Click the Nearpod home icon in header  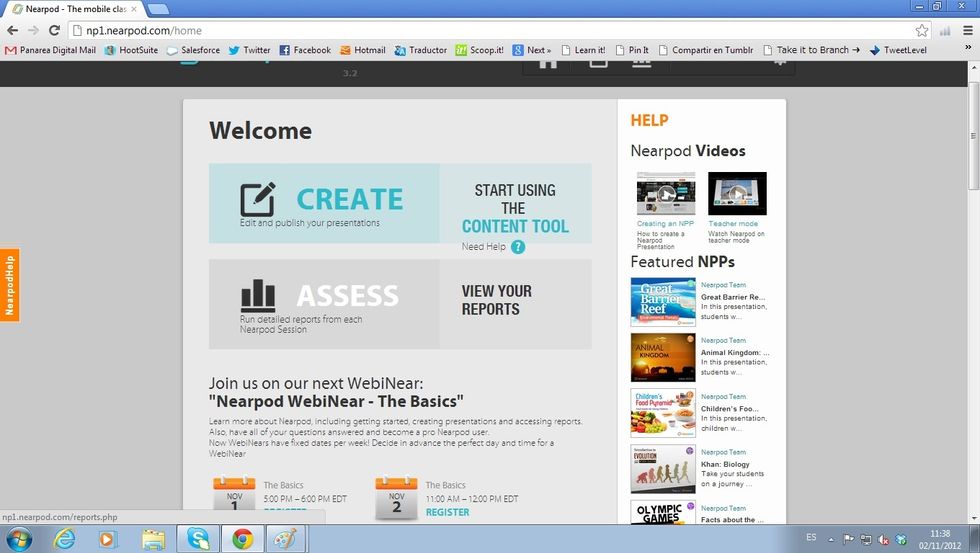click(548, 63)
